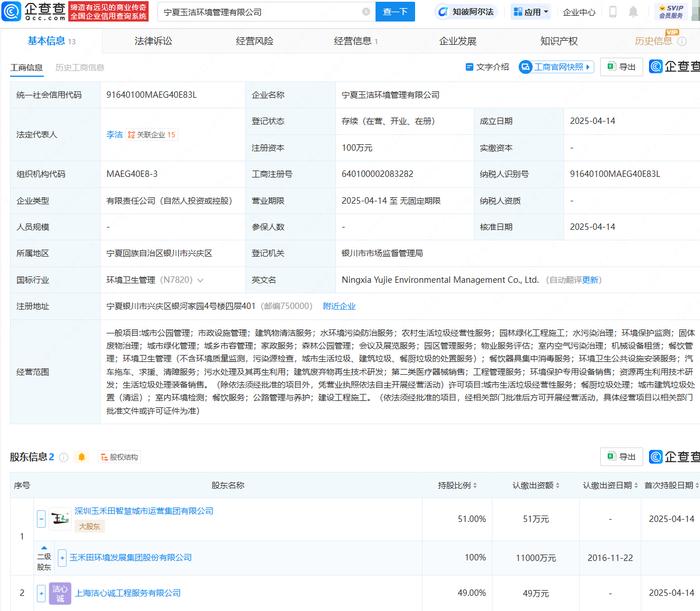
Task: Switch to 知识产权 tab
Action: [x=559, y=41]
